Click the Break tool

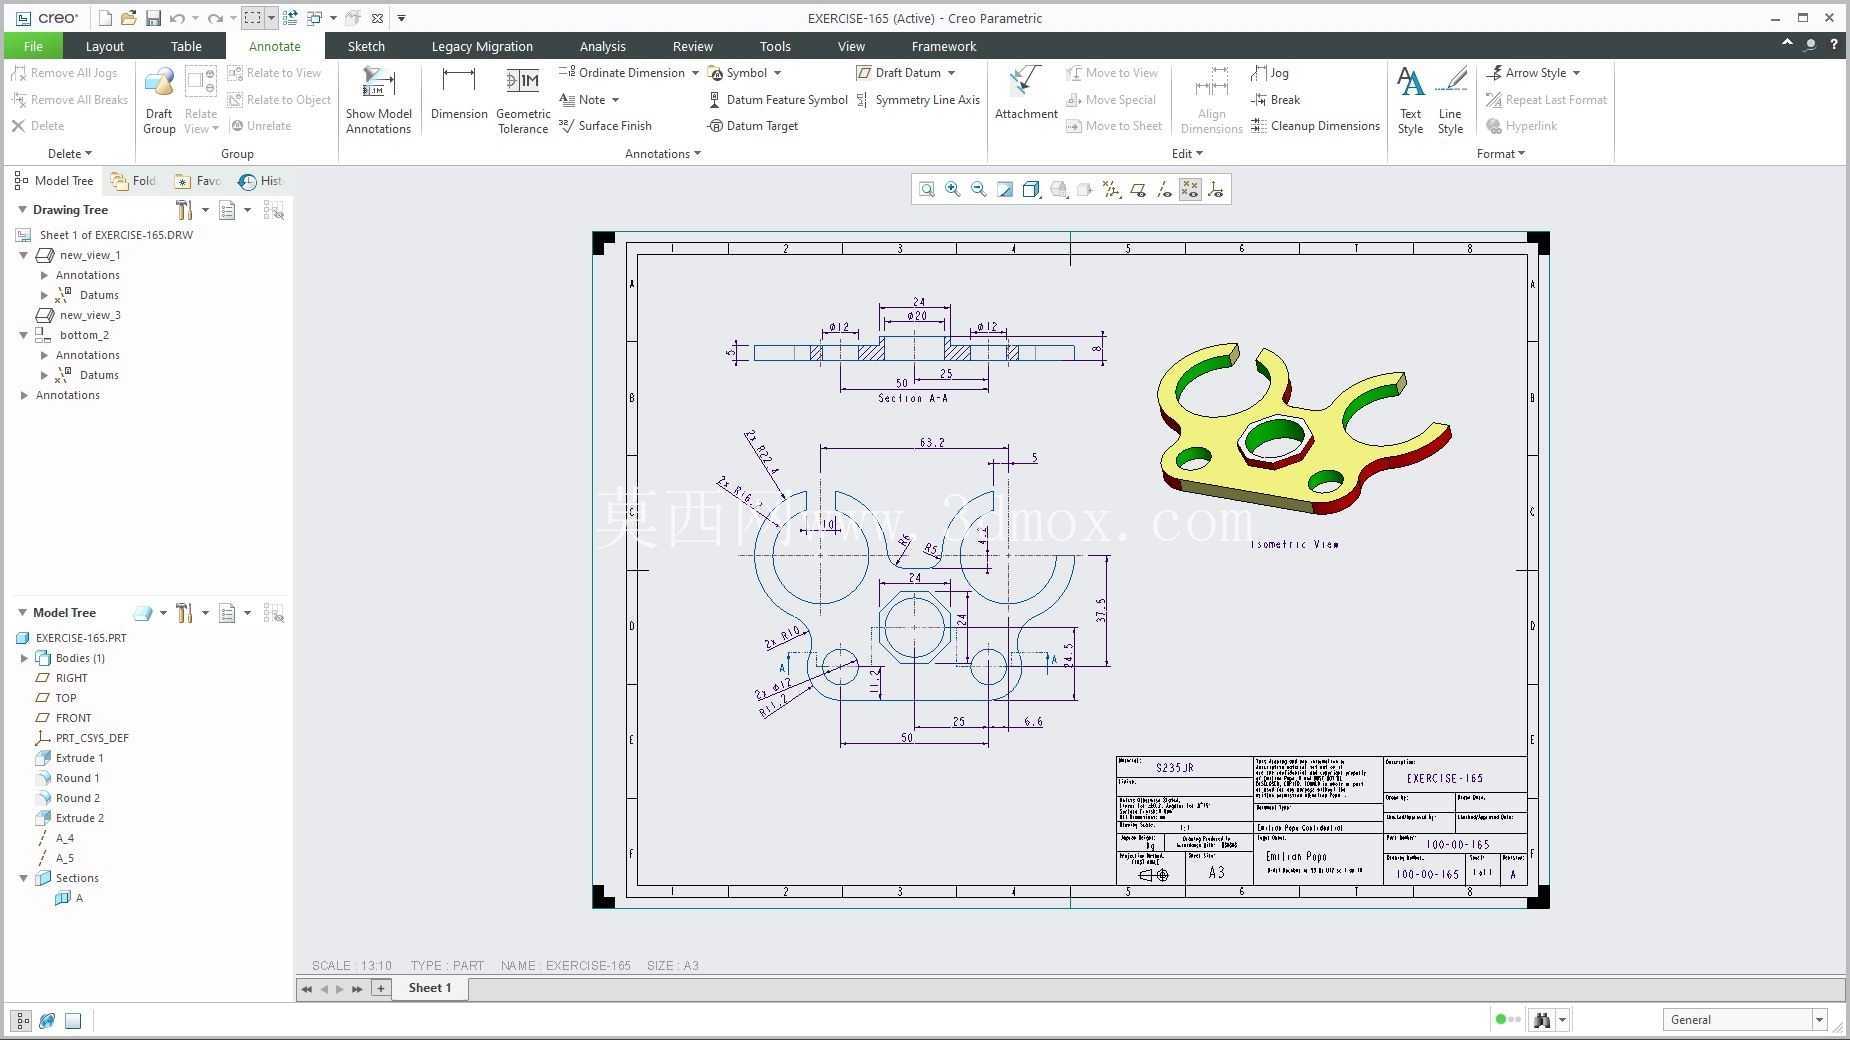click(x=1275, y=100)
